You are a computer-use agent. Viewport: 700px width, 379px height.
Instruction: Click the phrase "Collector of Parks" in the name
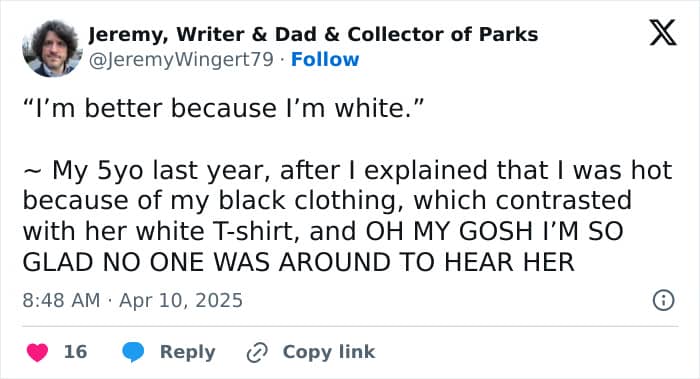442,34
